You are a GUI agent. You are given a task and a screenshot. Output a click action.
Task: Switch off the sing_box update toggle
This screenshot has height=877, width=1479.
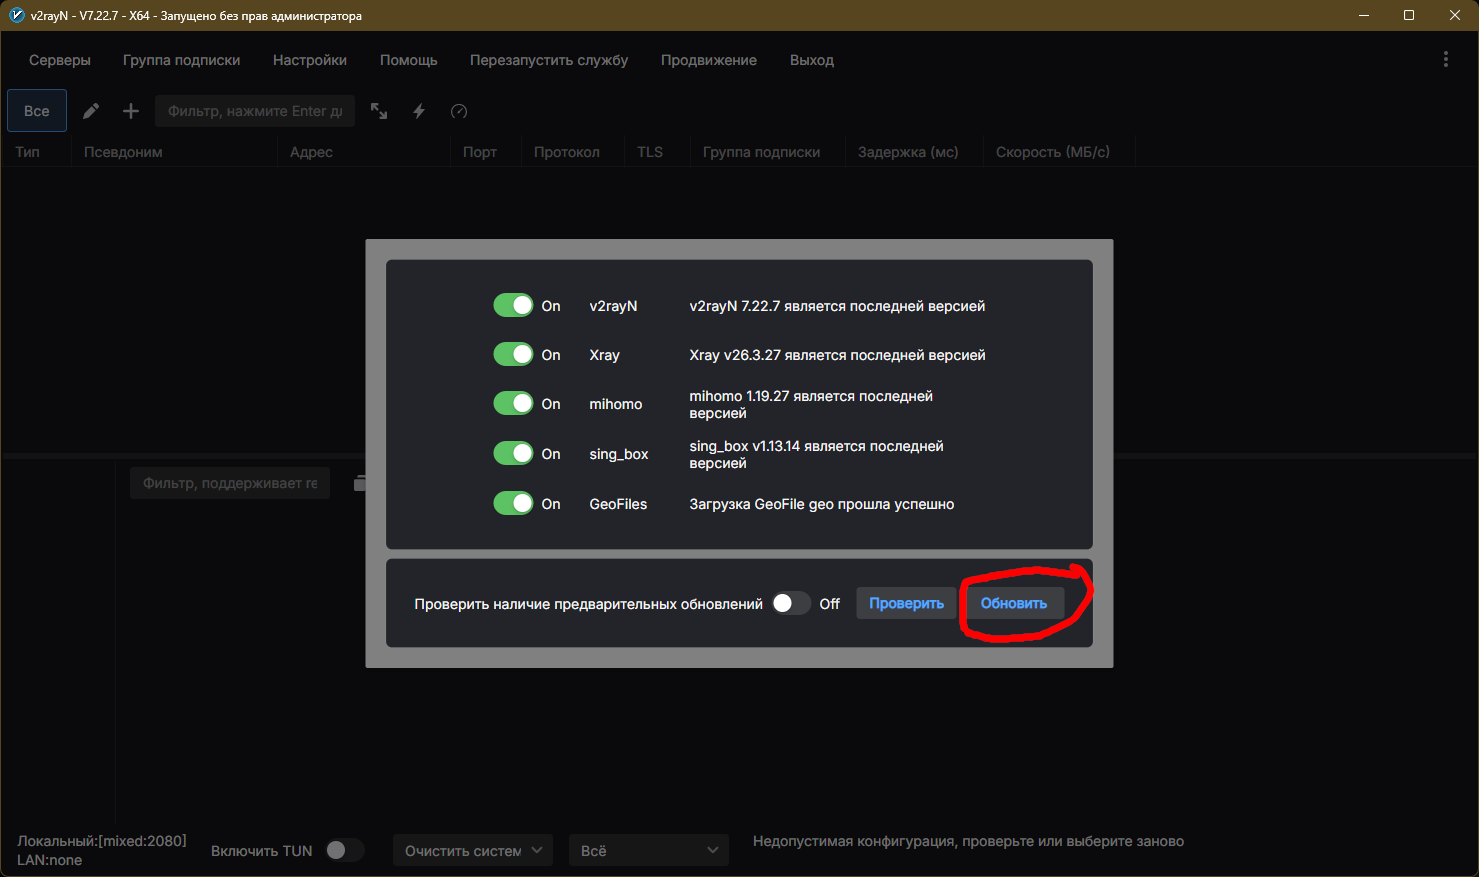click(514, 453)
